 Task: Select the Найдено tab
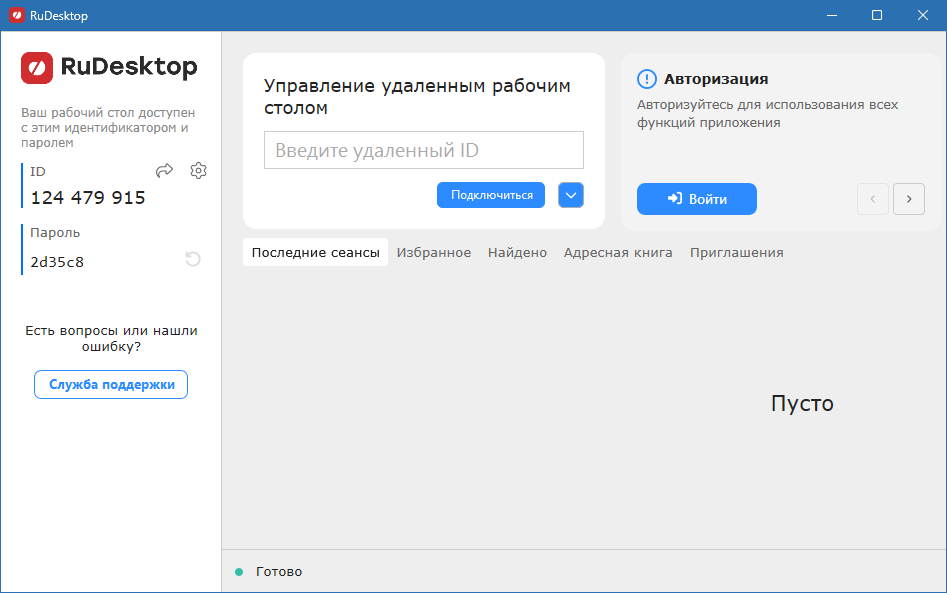pos(517,252)
